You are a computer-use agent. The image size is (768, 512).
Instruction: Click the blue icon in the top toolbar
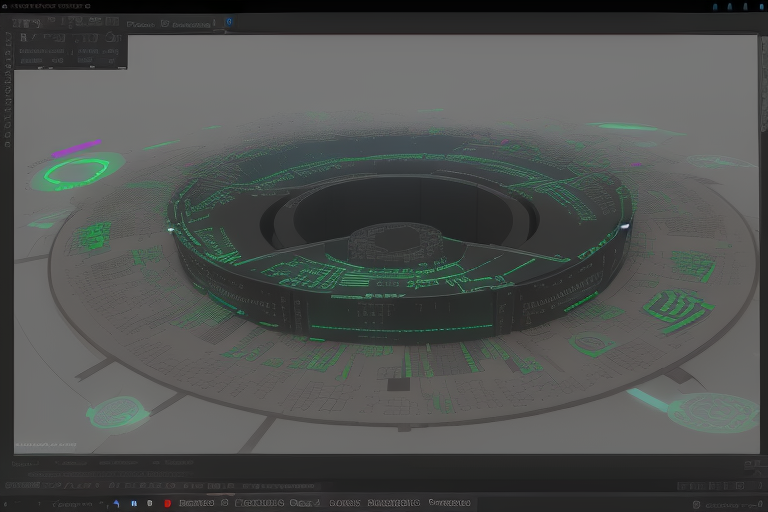point(228,21)
